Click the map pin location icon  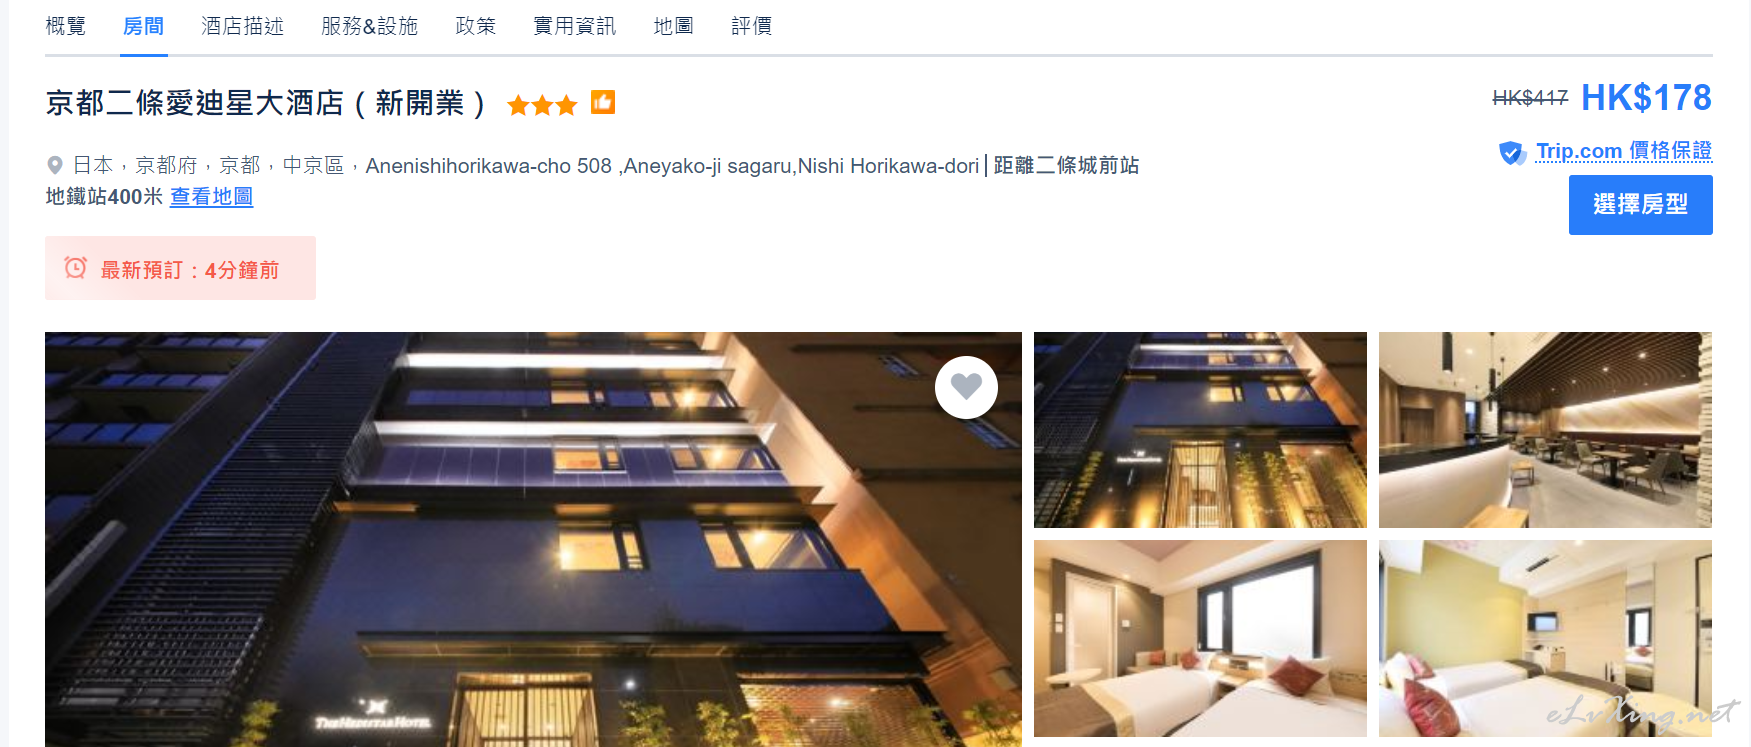click(x=55, y=165)
